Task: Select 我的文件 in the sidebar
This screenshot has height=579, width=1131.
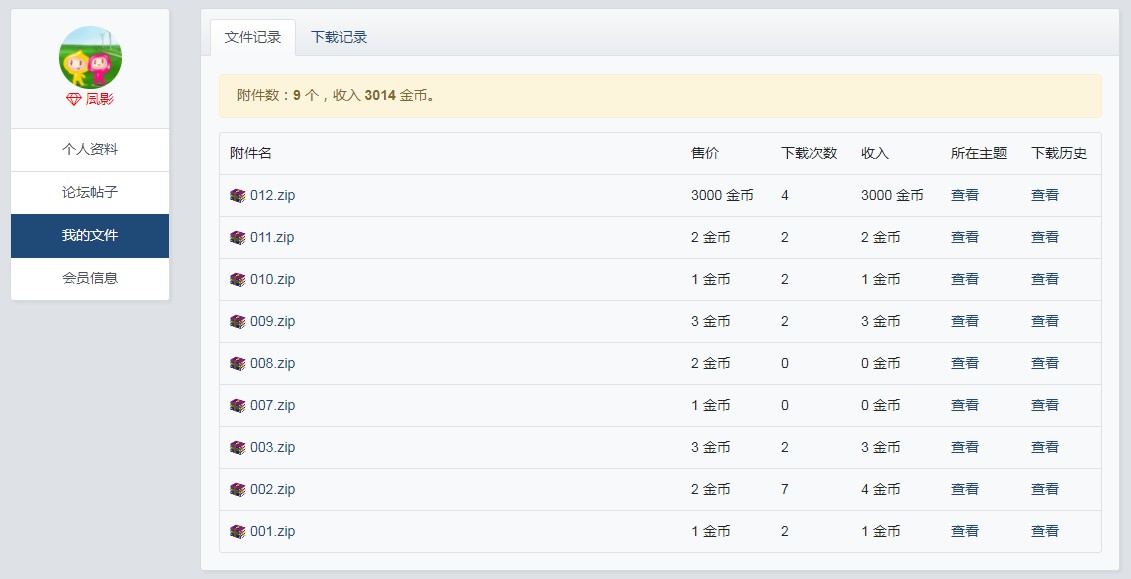Action: pyautogui.click(x=90, y=236)
